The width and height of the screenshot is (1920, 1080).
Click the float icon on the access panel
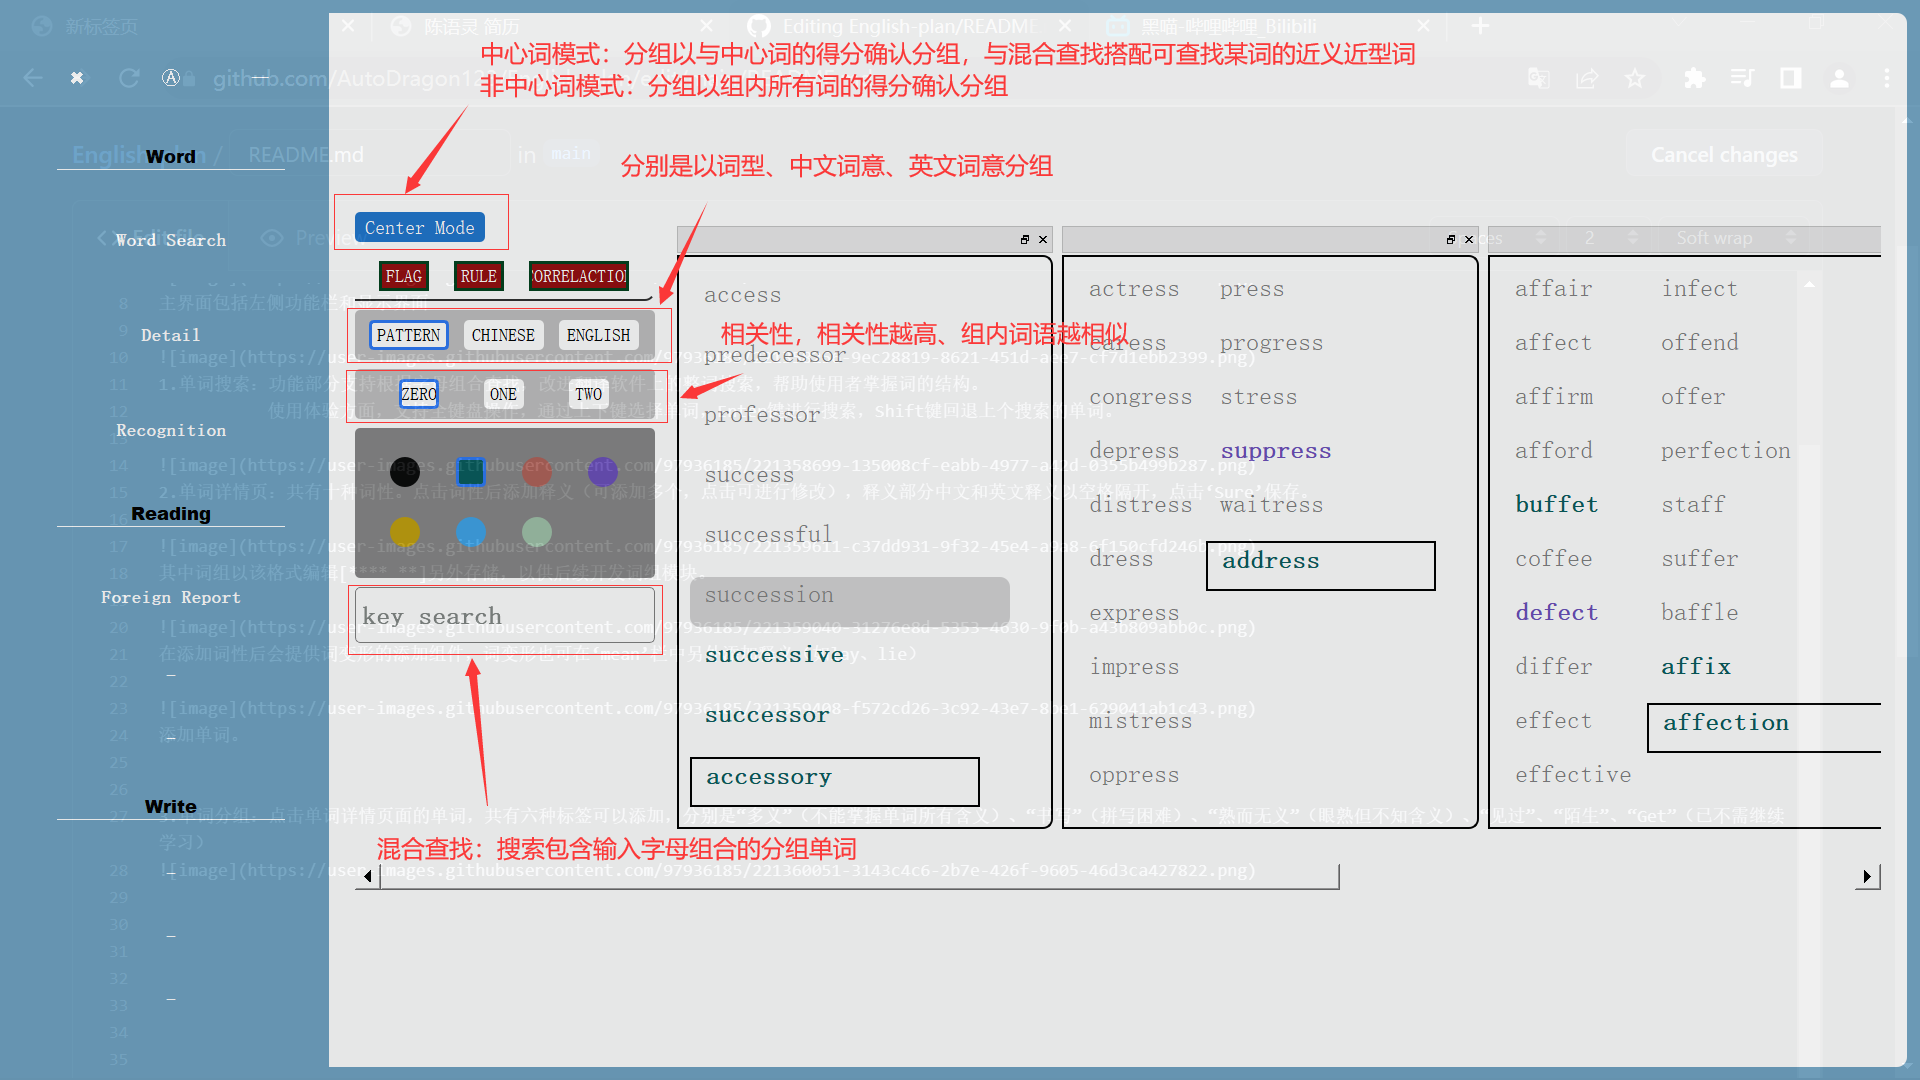click(1024, 239)
